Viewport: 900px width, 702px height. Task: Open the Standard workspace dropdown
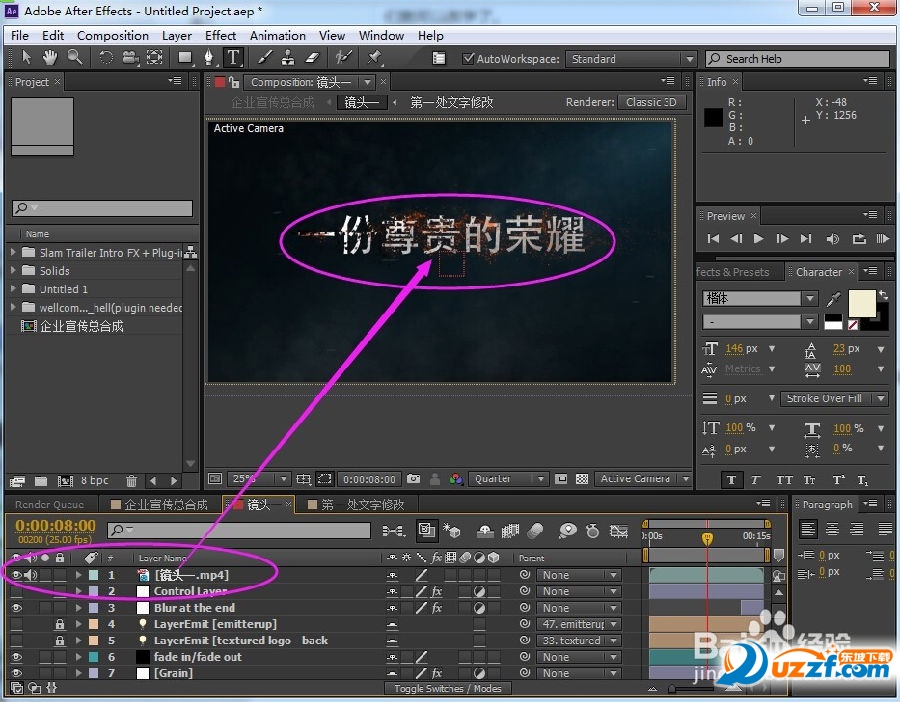pyautogui.click(x=631, y=59)
